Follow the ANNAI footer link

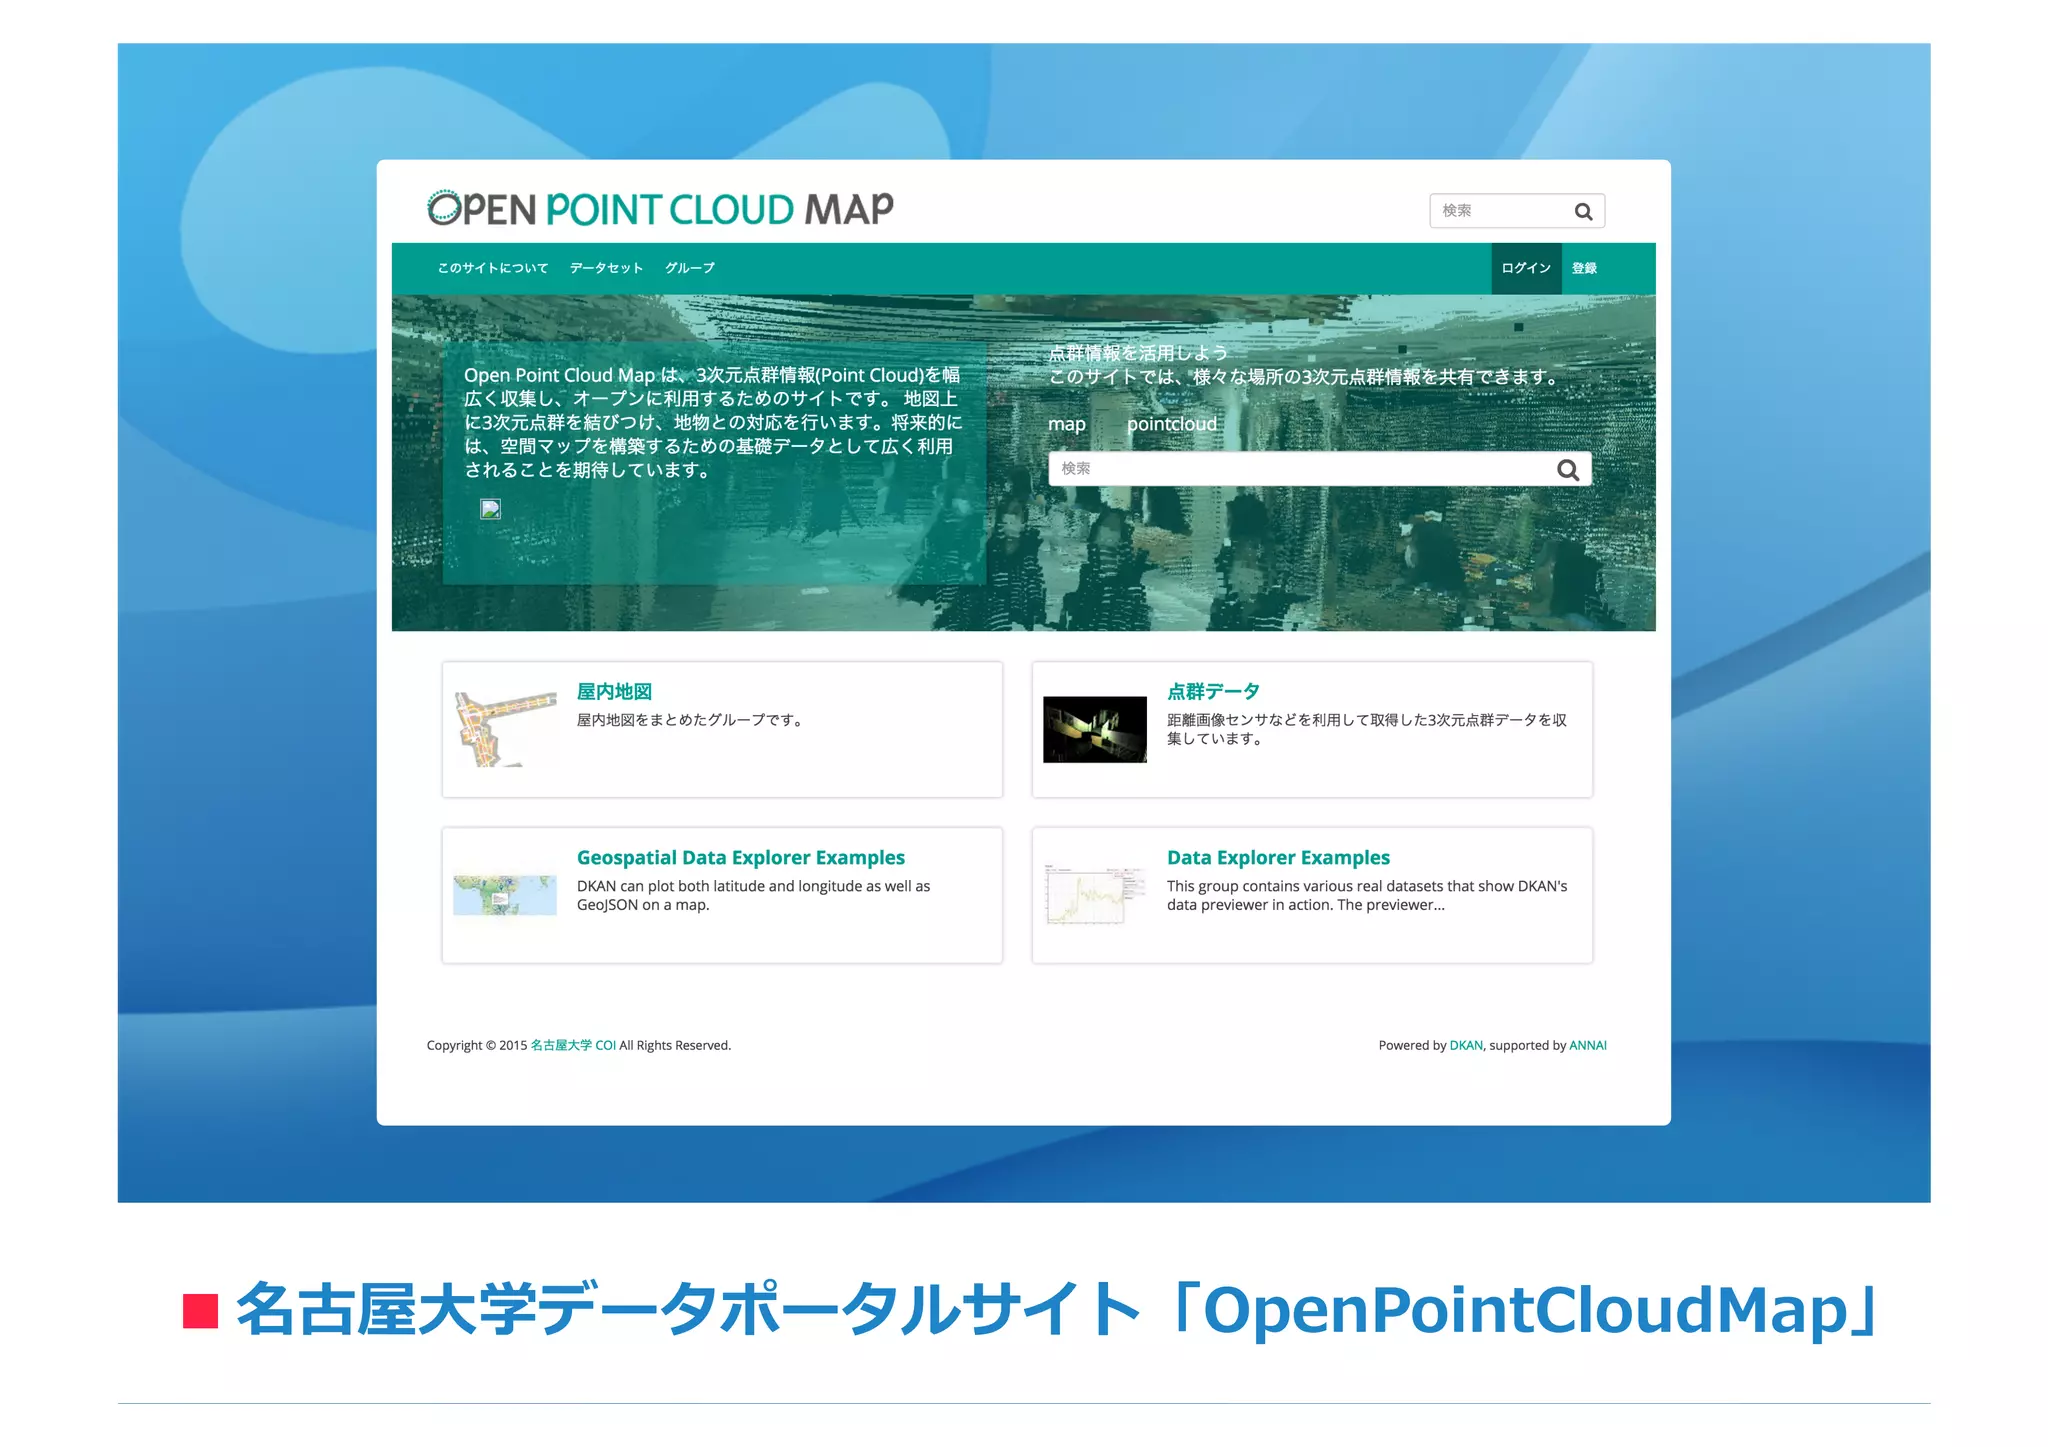pyautogui.click(x=1588, y=1045)
